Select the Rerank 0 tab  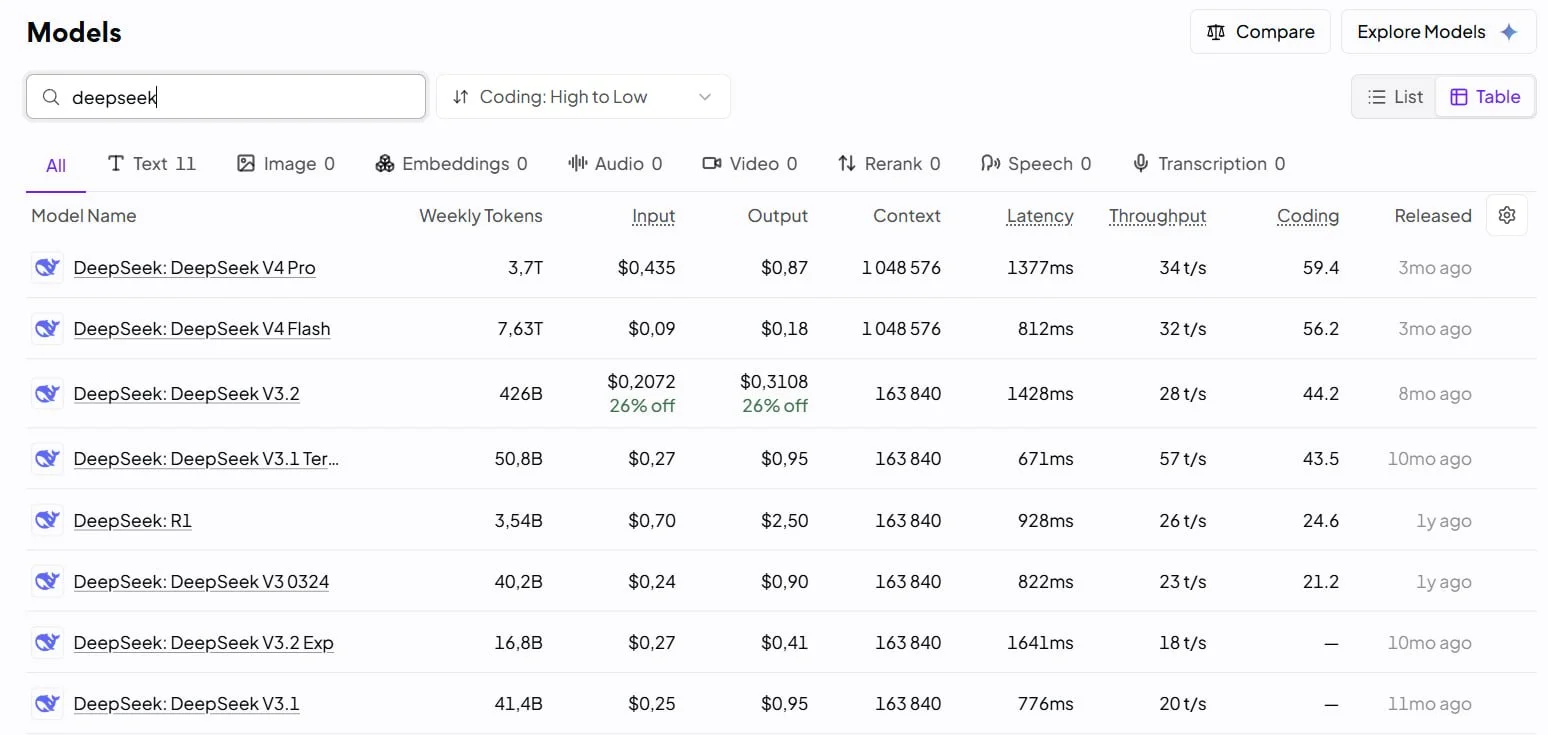(x=889, y=164)
